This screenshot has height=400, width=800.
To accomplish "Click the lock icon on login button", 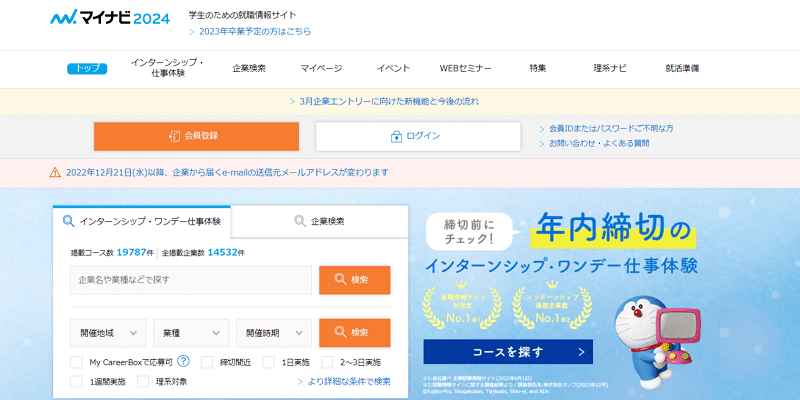I will pyautogui.click(x=396, y=137).
